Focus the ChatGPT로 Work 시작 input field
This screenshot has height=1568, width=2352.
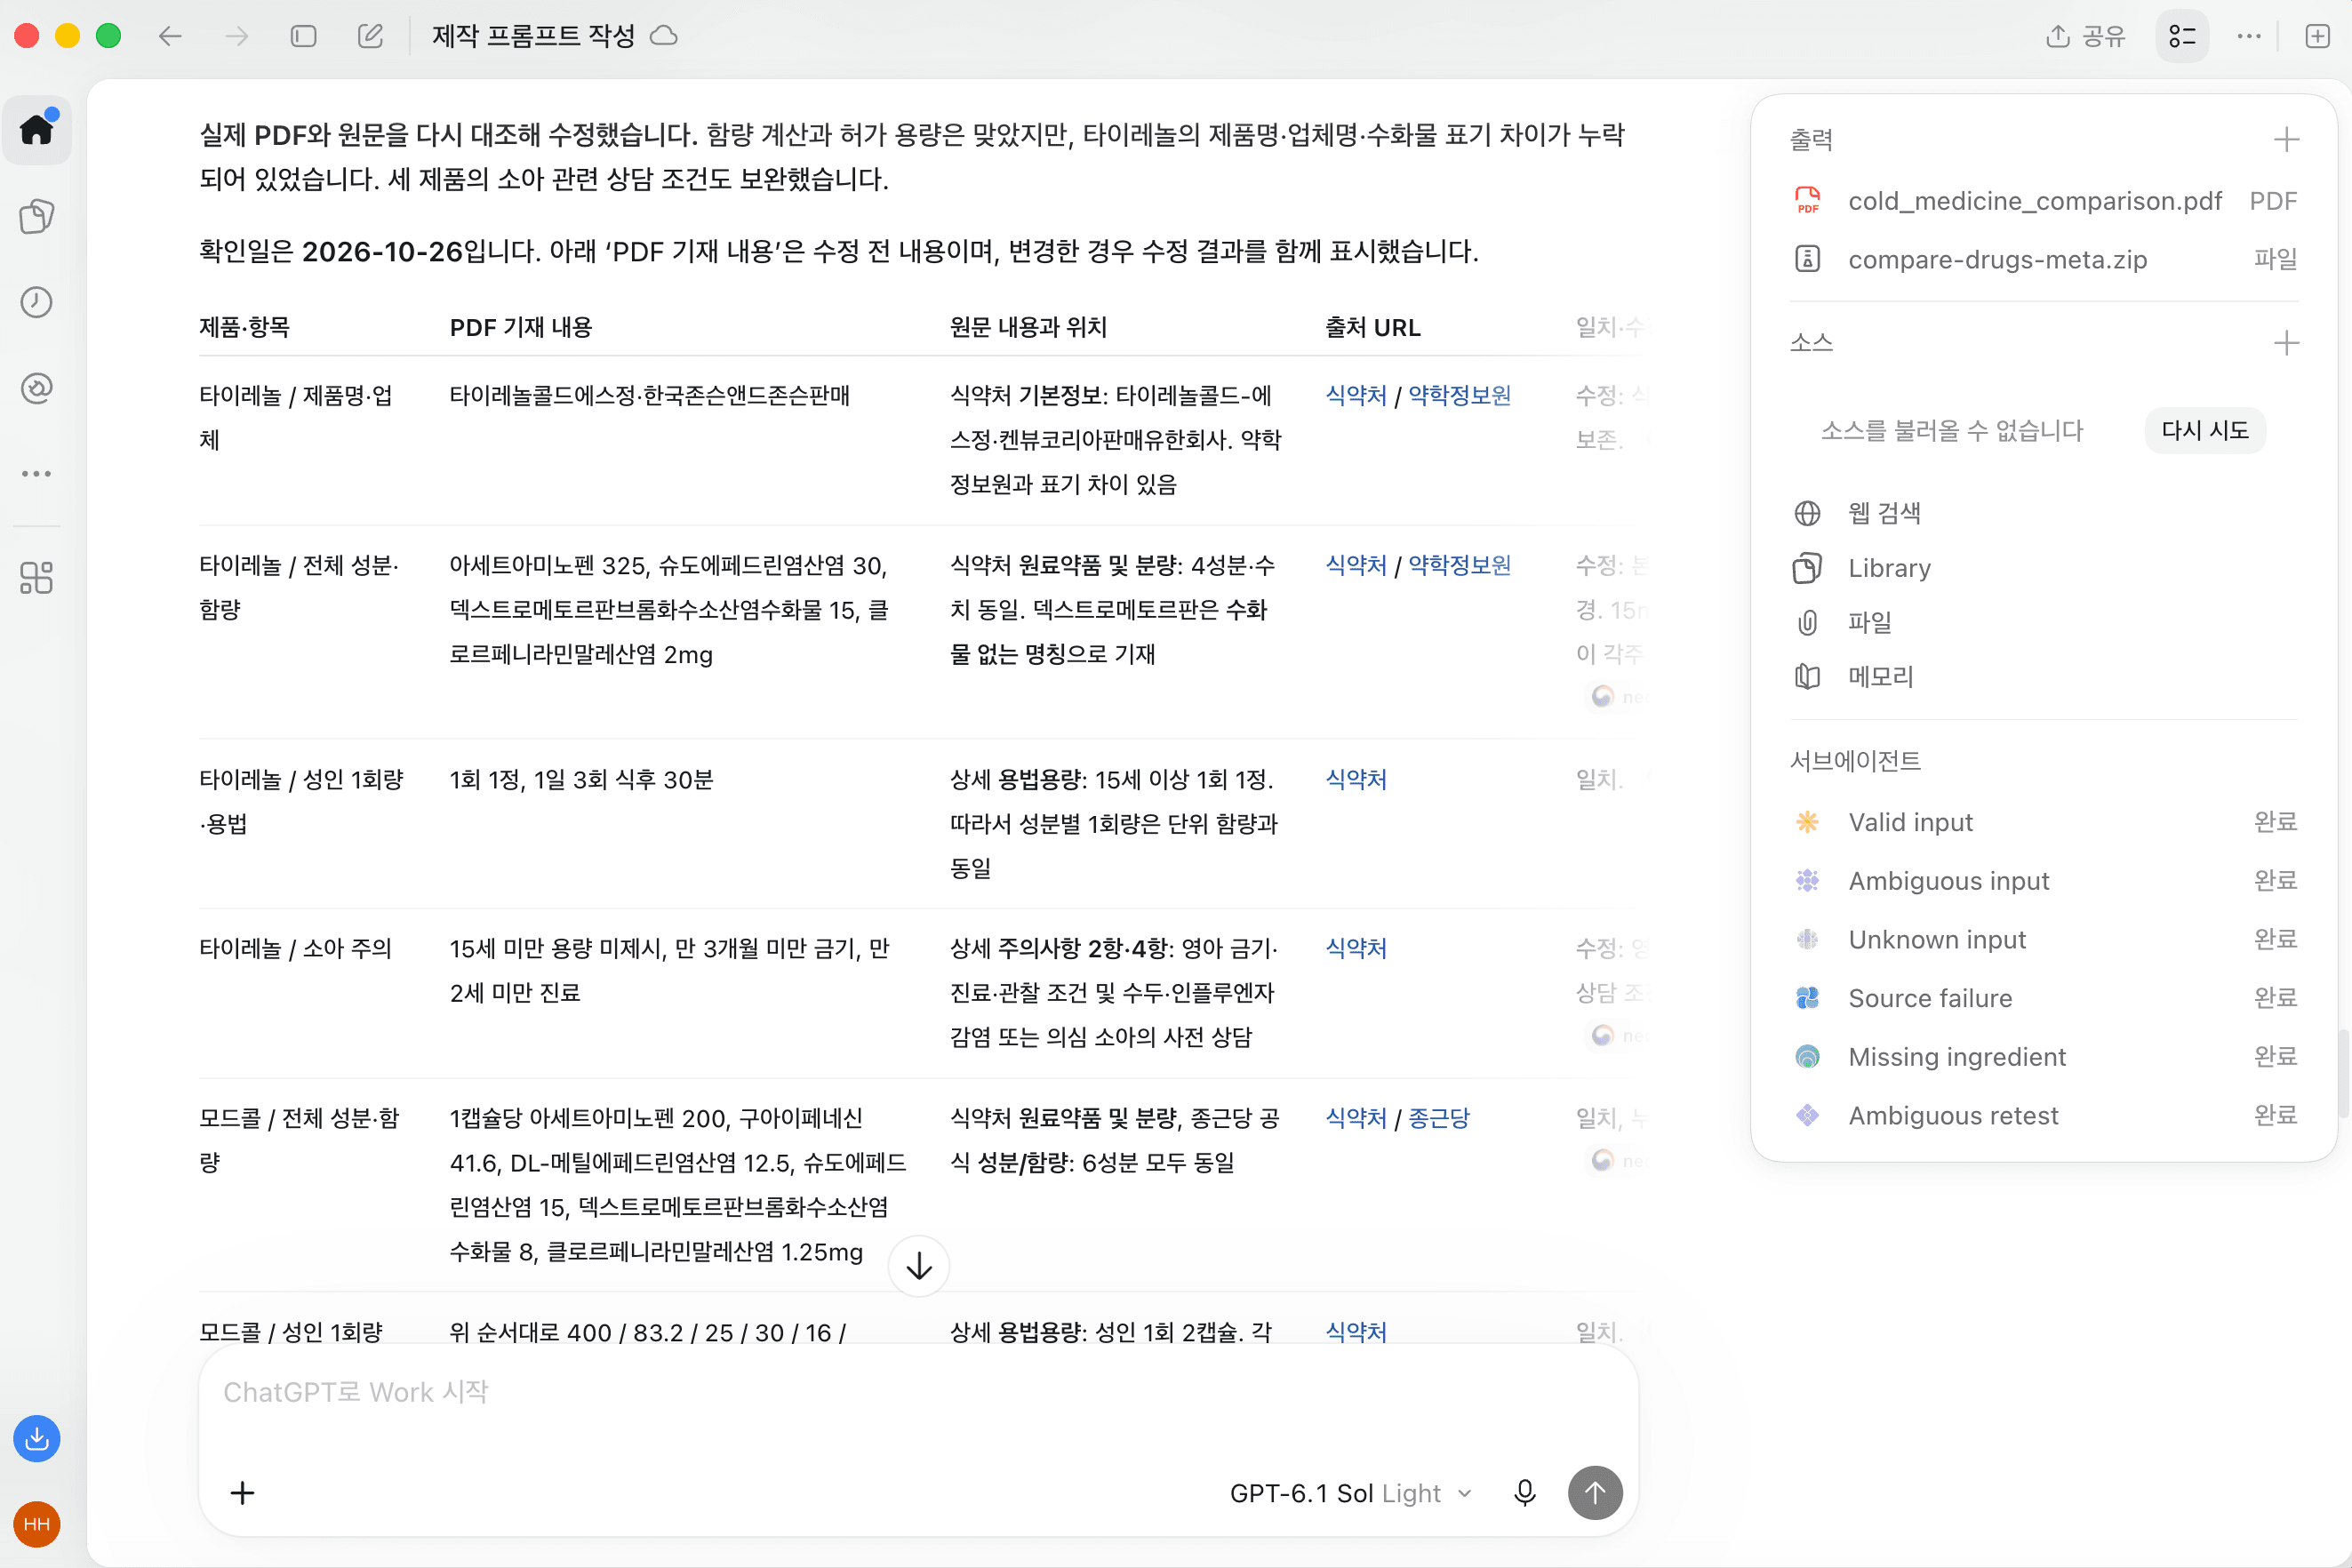918,1392
